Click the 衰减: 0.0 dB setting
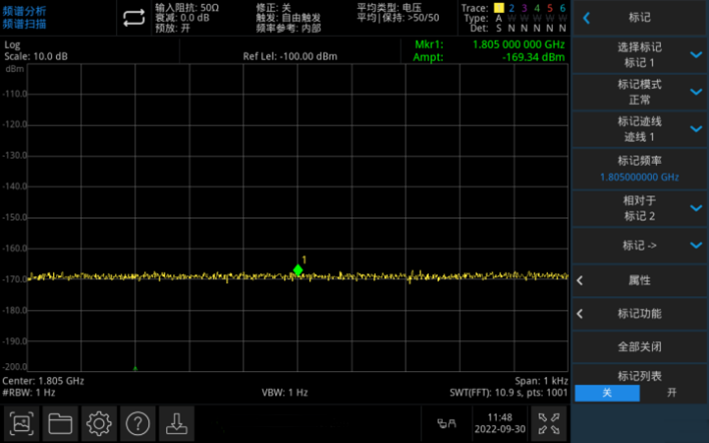Screen dimensions: 709x443 click(182, 18)
